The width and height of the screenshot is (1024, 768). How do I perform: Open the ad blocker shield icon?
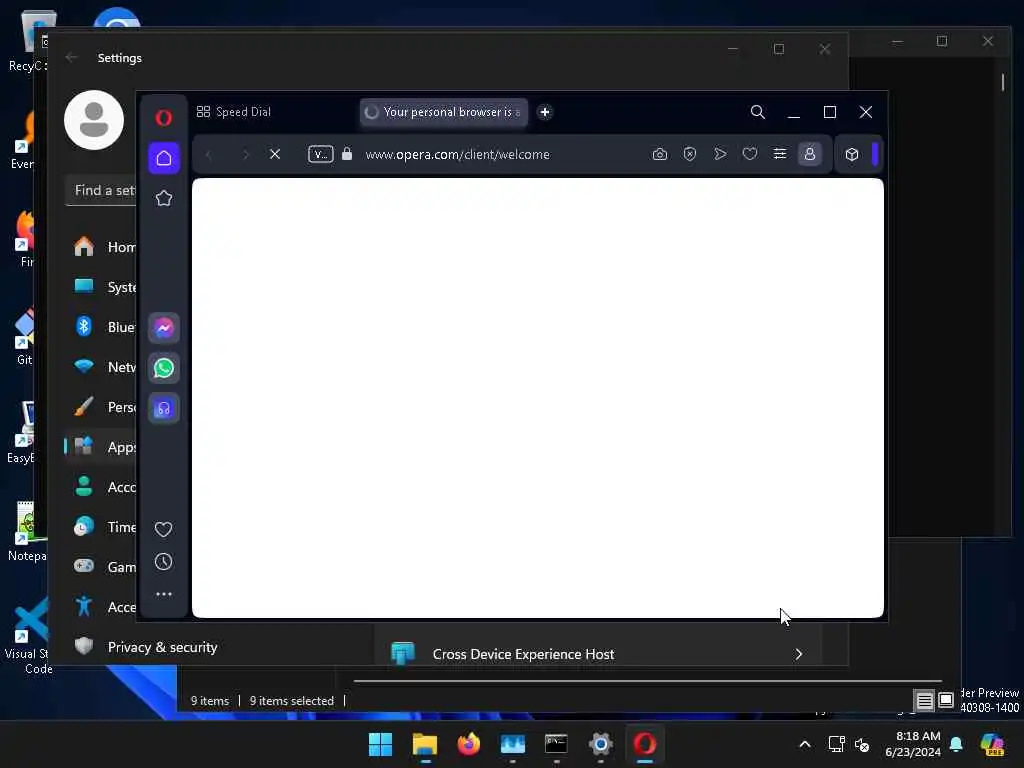click(690, 154)
